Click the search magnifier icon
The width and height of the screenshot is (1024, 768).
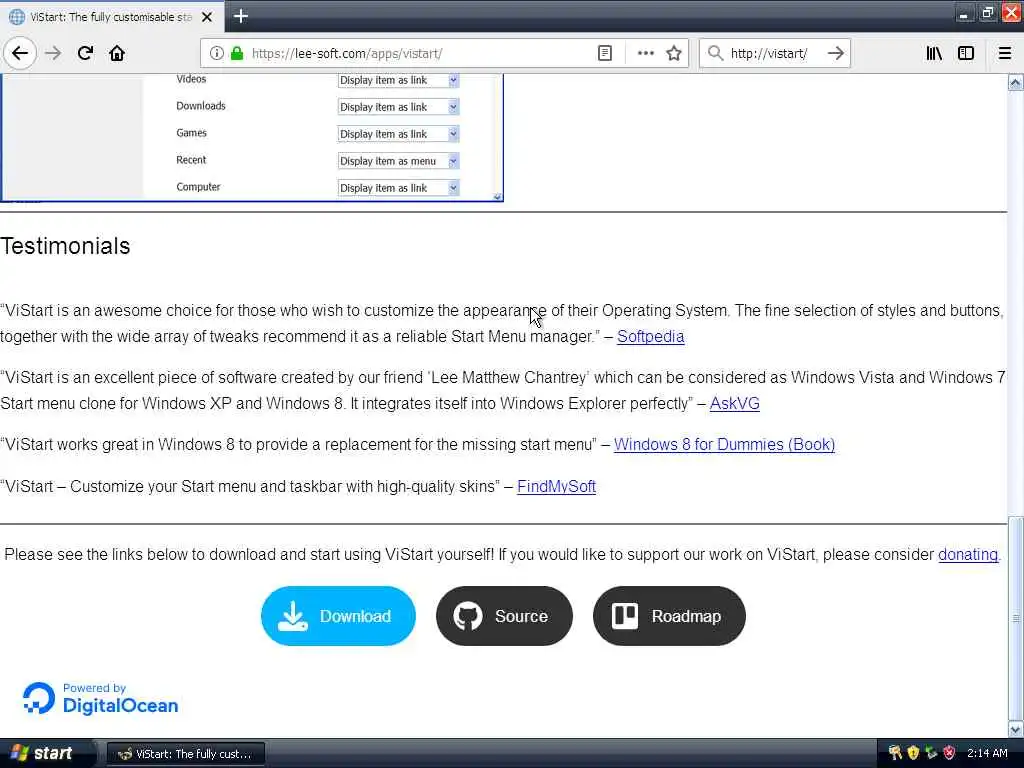point(716,53)
